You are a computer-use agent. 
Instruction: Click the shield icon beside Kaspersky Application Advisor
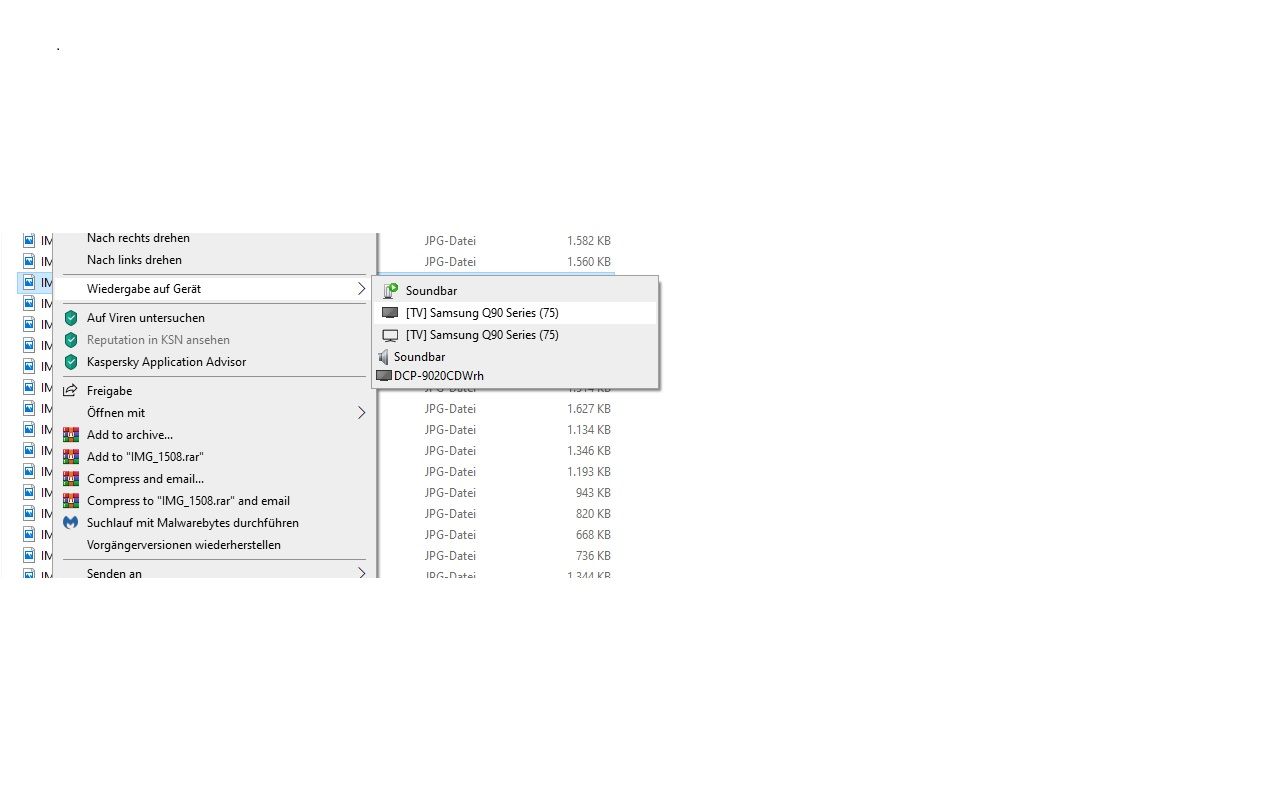tap(71, 362)
